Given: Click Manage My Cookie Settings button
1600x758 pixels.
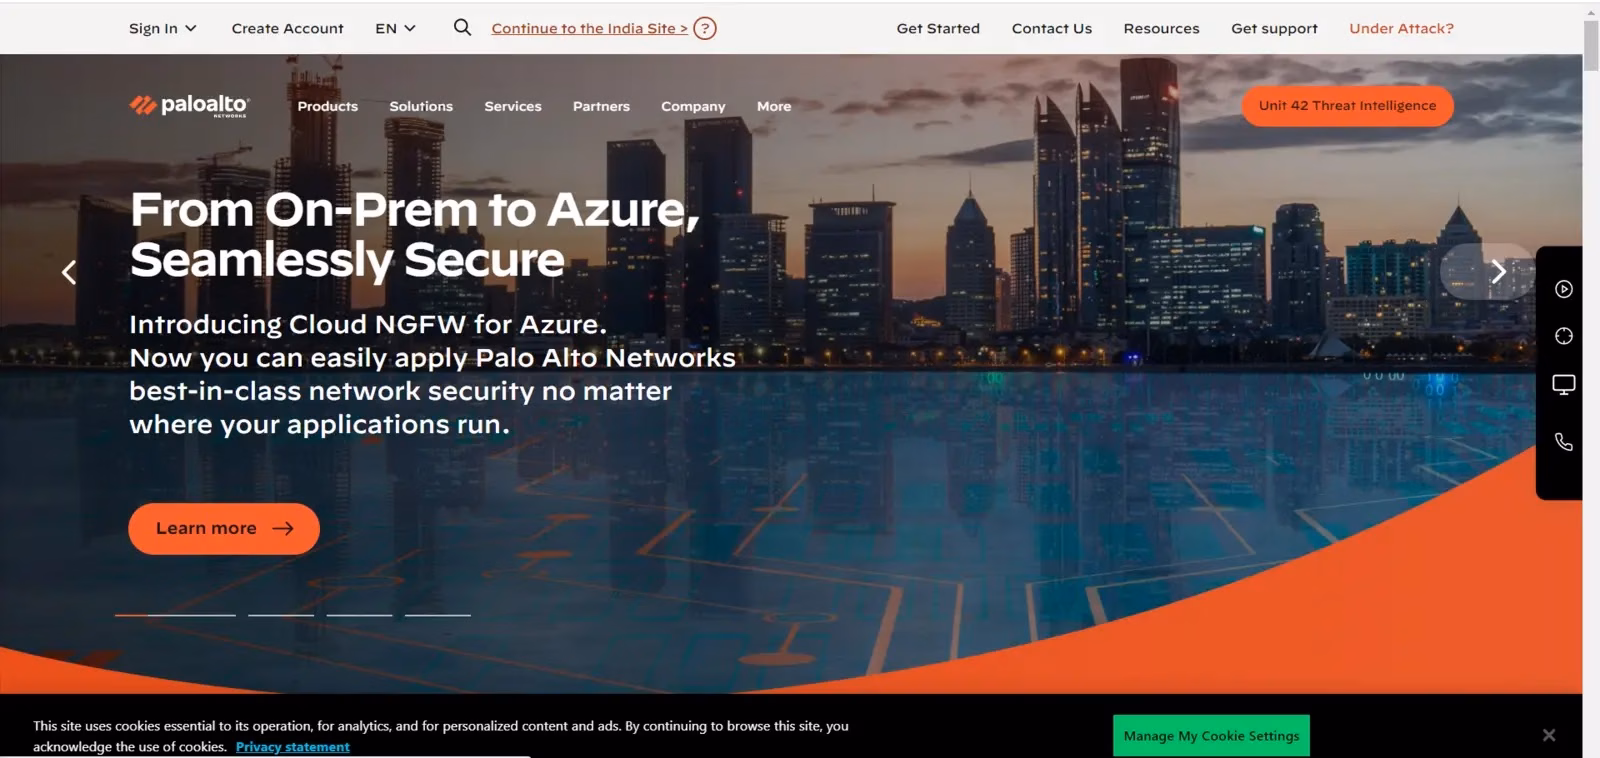Looking at the screenshot, I should coord(1212,736).
